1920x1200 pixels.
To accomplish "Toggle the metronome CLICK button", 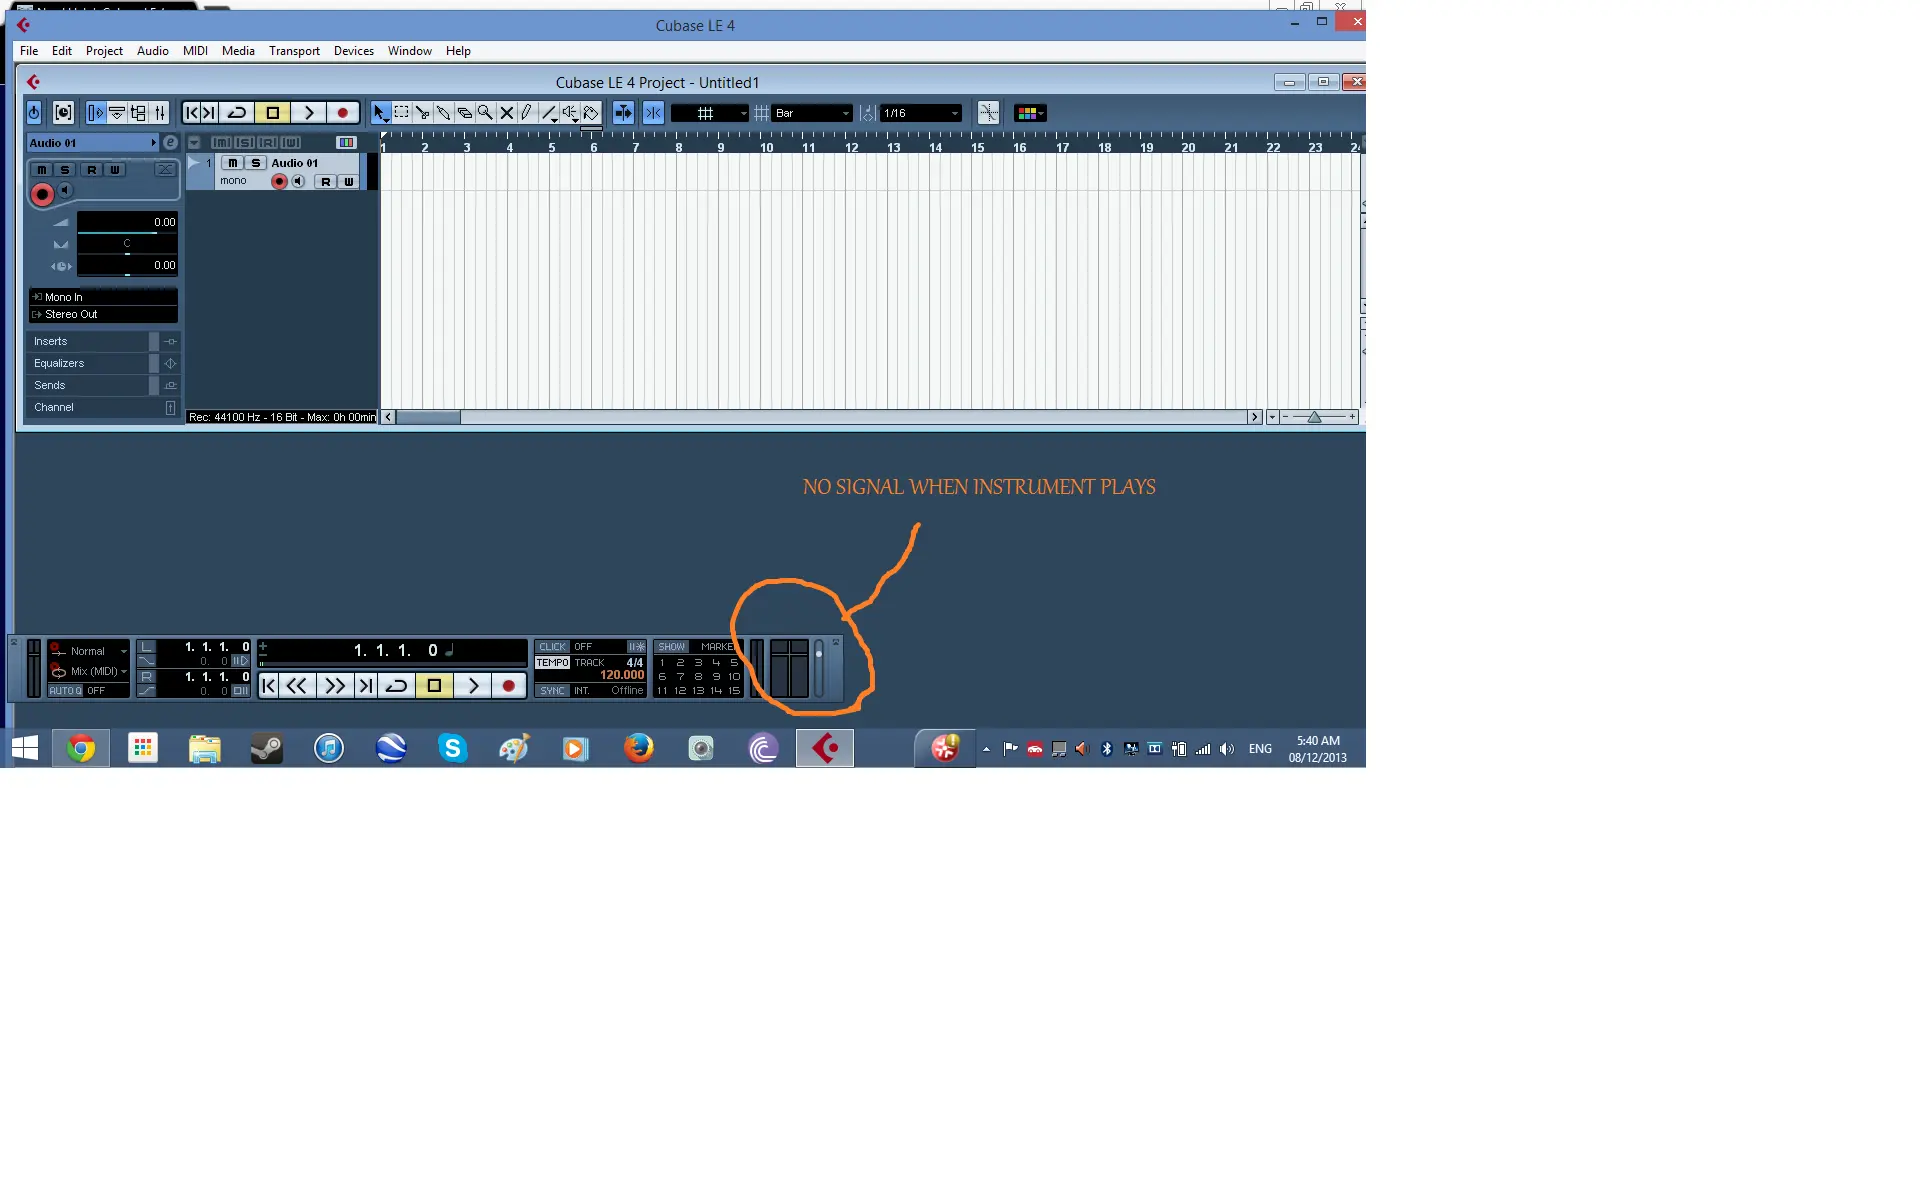I will (x=552, y=647).
